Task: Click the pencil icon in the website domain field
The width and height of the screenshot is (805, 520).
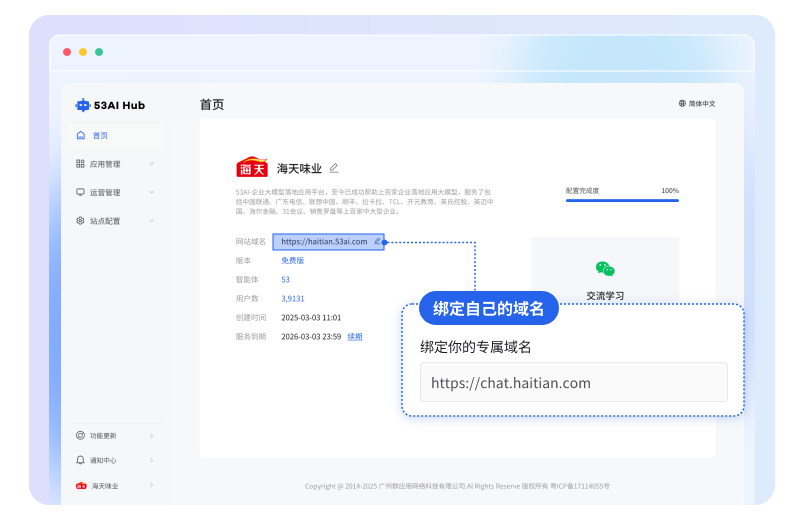Action: (x=377, y=241)
